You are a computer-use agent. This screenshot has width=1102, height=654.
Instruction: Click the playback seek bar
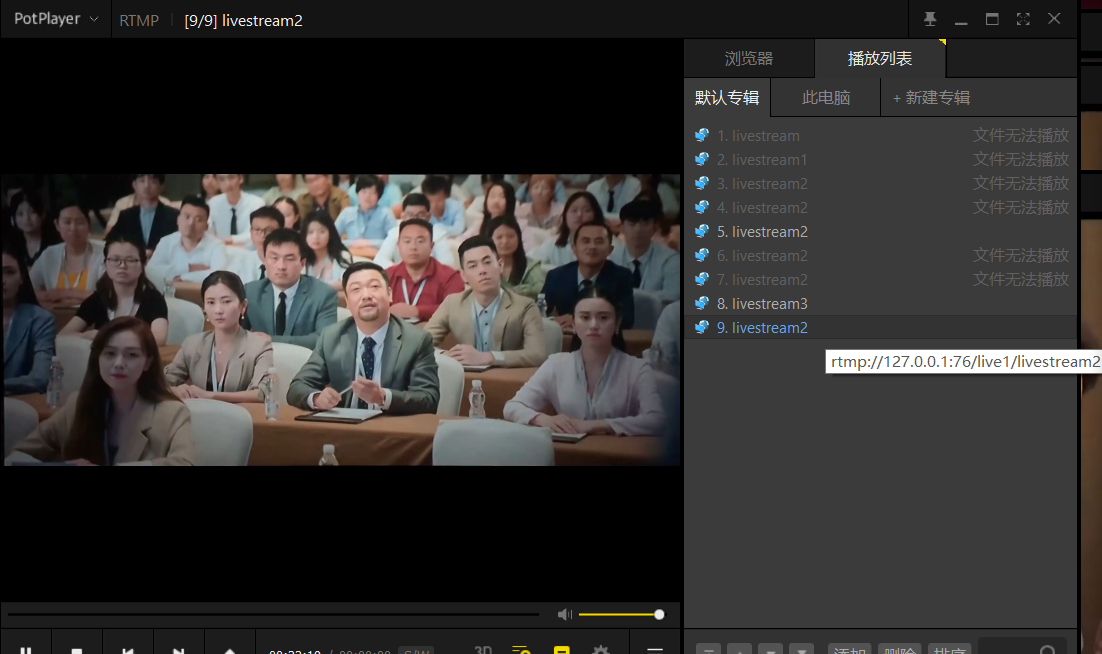(x=273, y=615)
